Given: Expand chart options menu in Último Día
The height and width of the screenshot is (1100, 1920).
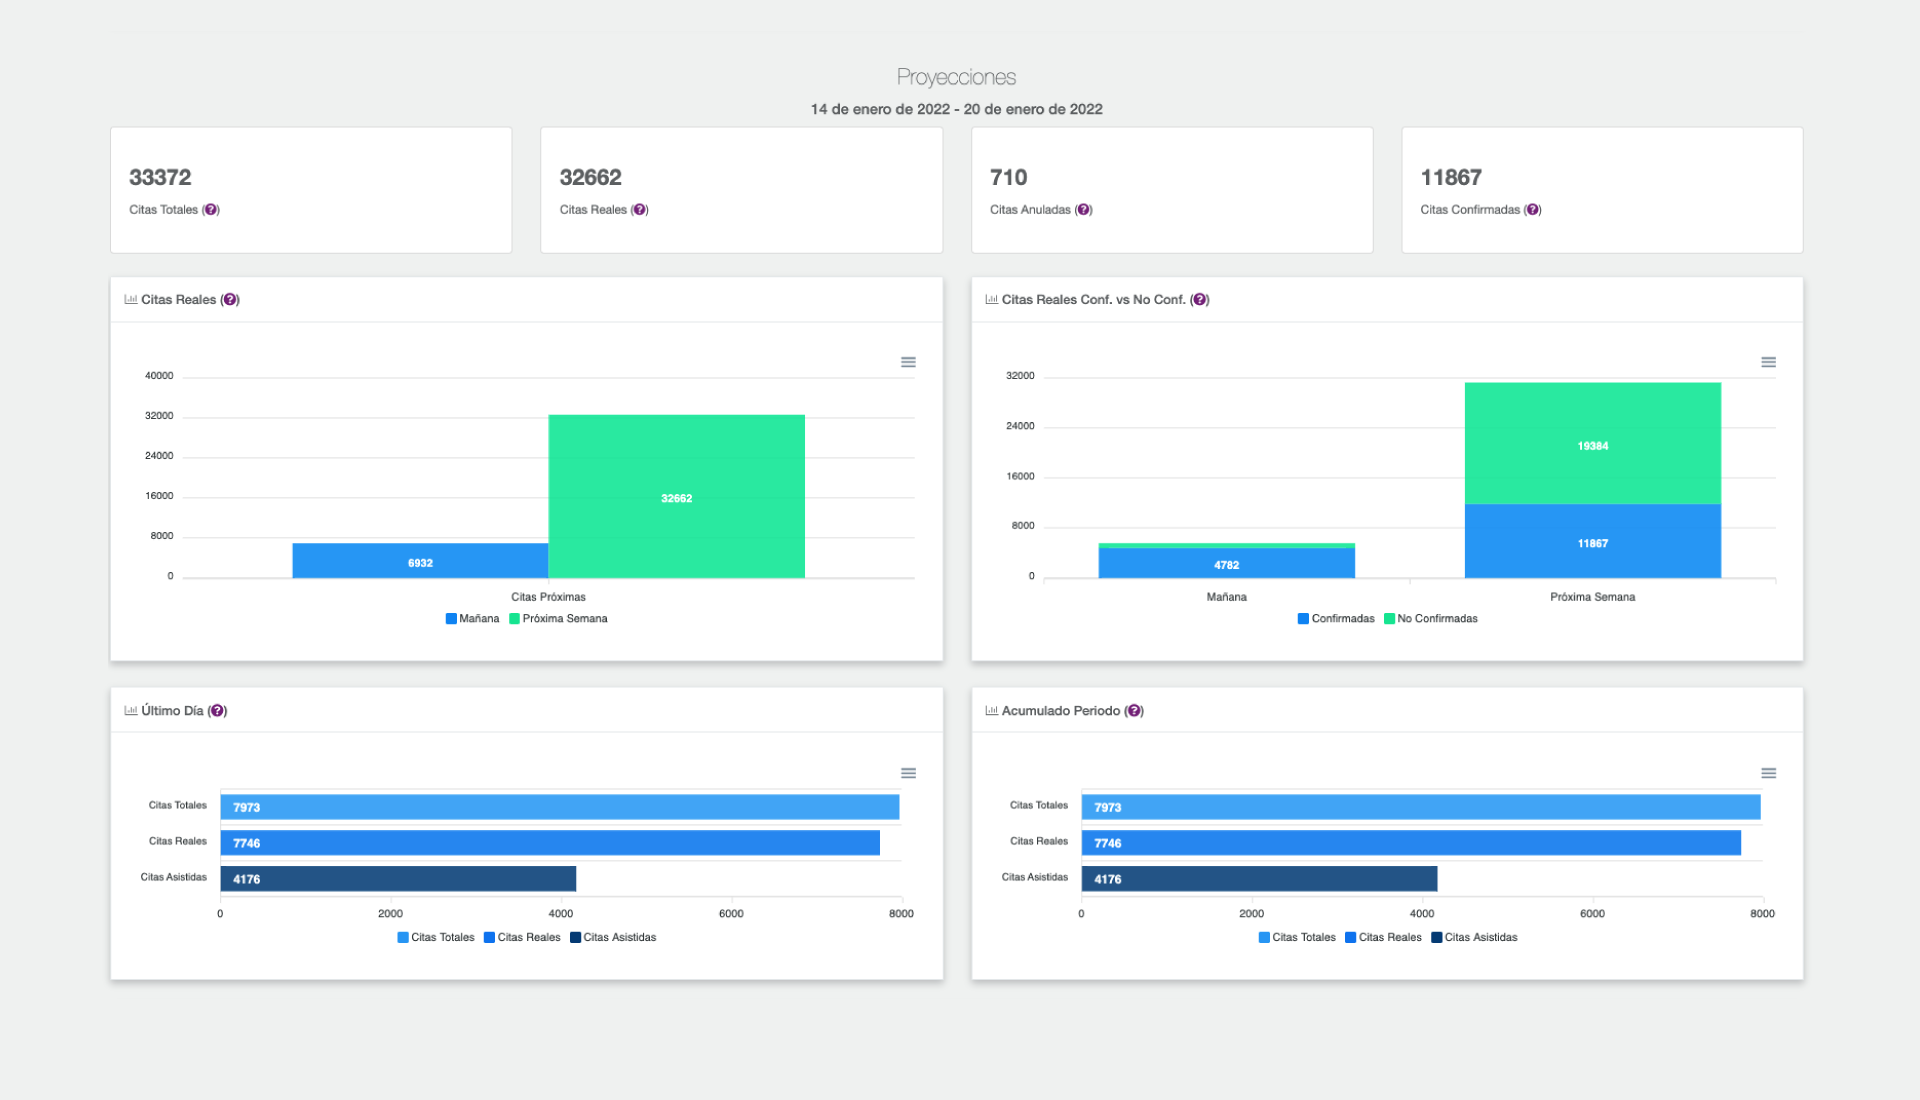Looking at the screenshot, I should pyautogui.click(x=908, y=773).
